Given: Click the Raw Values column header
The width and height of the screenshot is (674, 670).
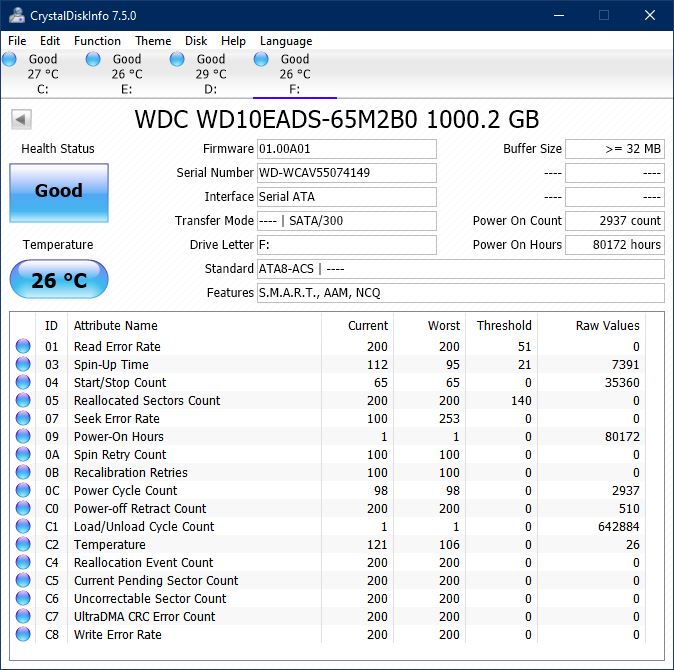Looking at the screenshot, I should point(591,326).
